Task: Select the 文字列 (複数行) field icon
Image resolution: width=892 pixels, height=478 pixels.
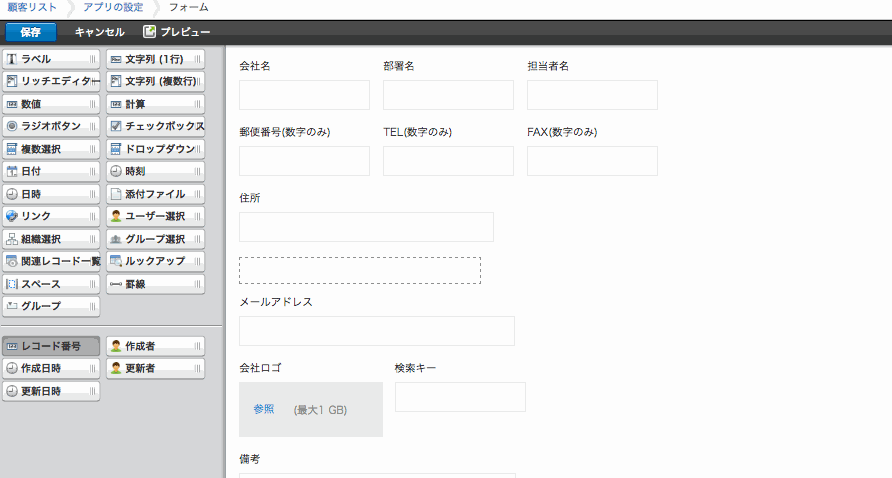Action: [x=115, y=81]
